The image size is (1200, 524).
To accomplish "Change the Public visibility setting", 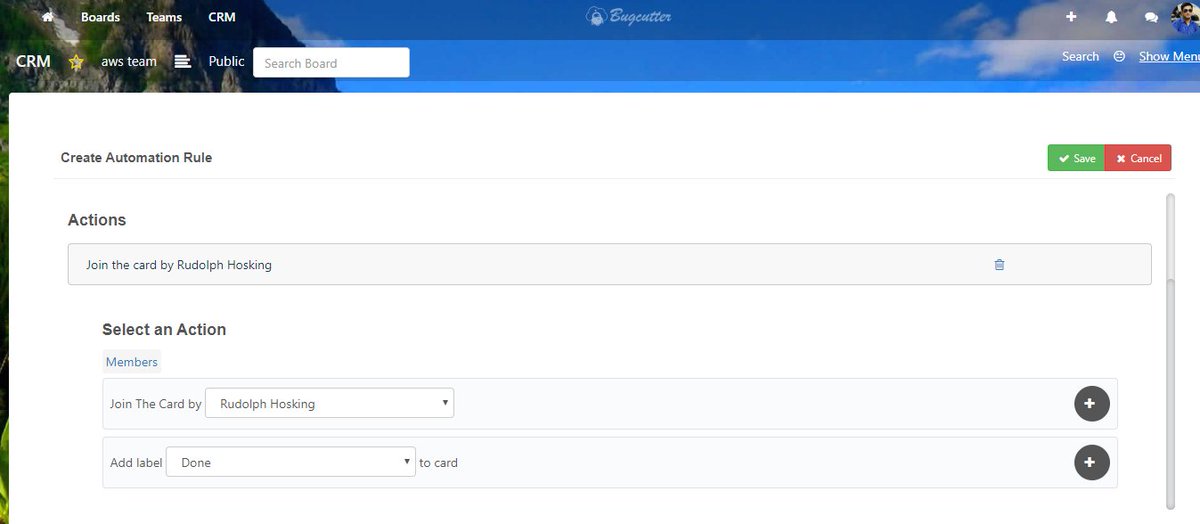I will 226,62.
